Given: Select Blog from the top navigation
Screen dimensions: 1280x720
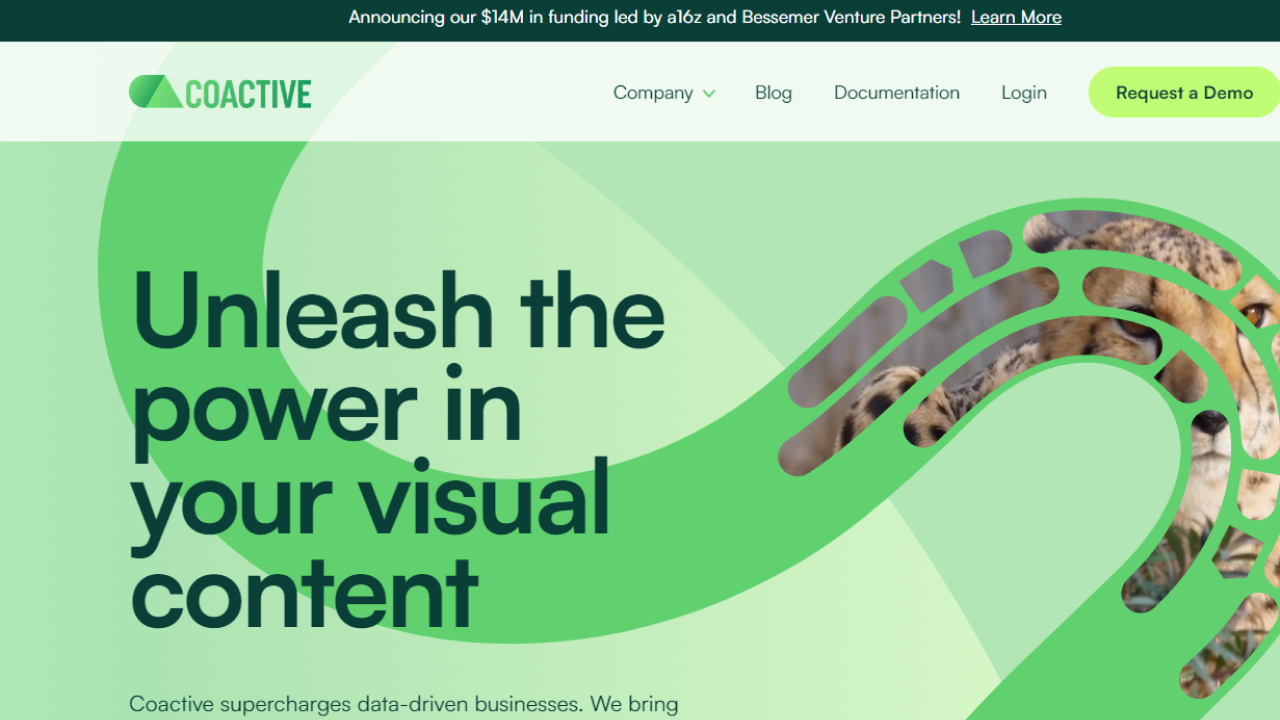Looking at the screenshot, I should point(773,93).
